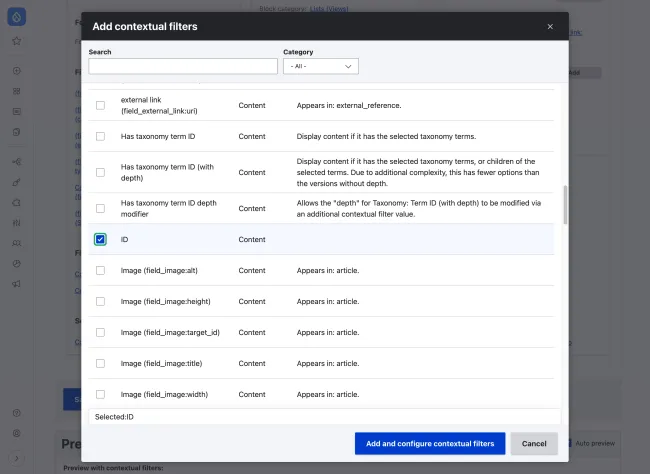Viewport: 650px width, 474px height.
Task: Uncheck the ID filter checkbox
Action: point(100,239)
